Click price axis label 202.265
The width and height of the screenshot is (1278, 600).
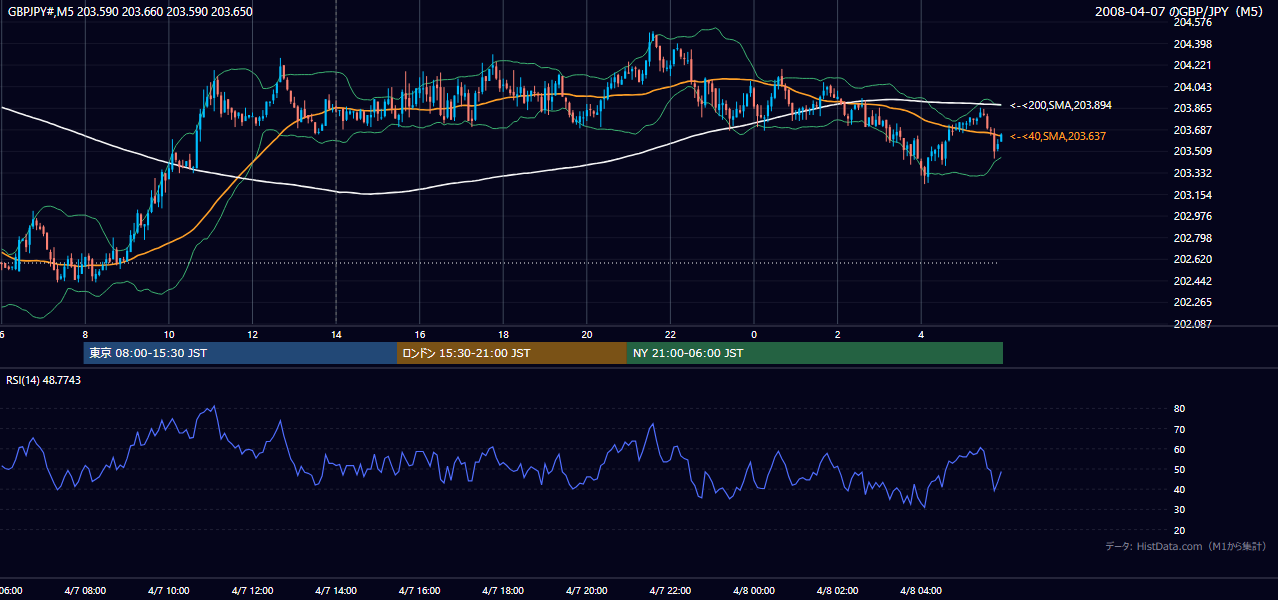point(1192,302)
